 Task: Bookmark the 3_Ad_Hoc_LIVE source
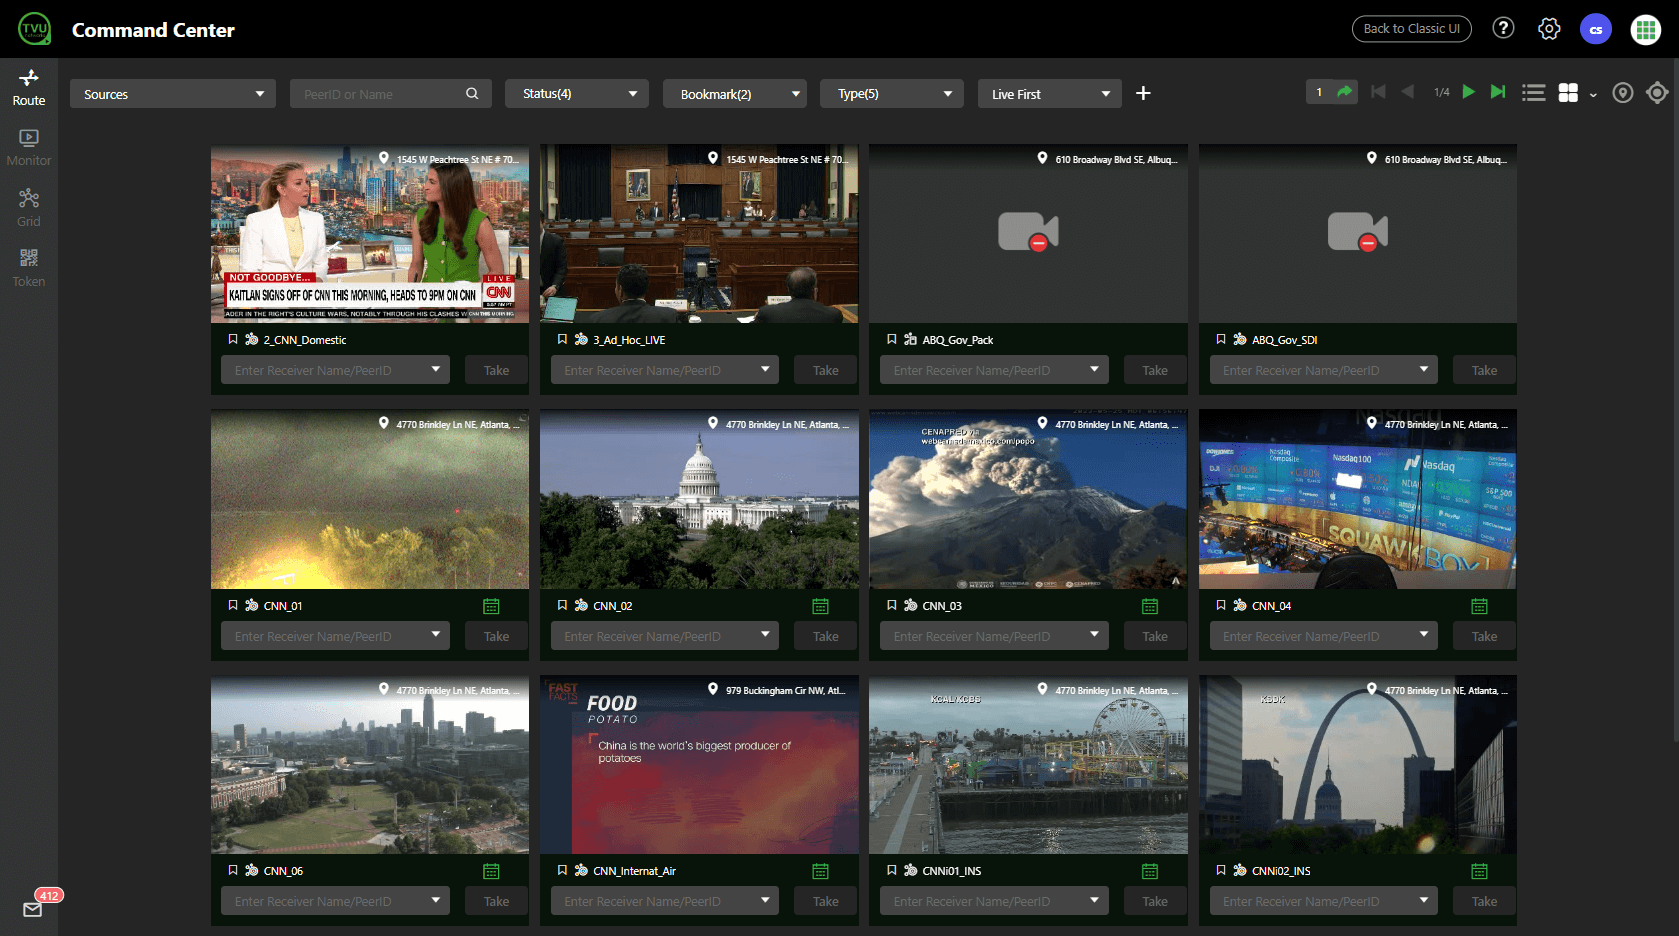[562, 340]
